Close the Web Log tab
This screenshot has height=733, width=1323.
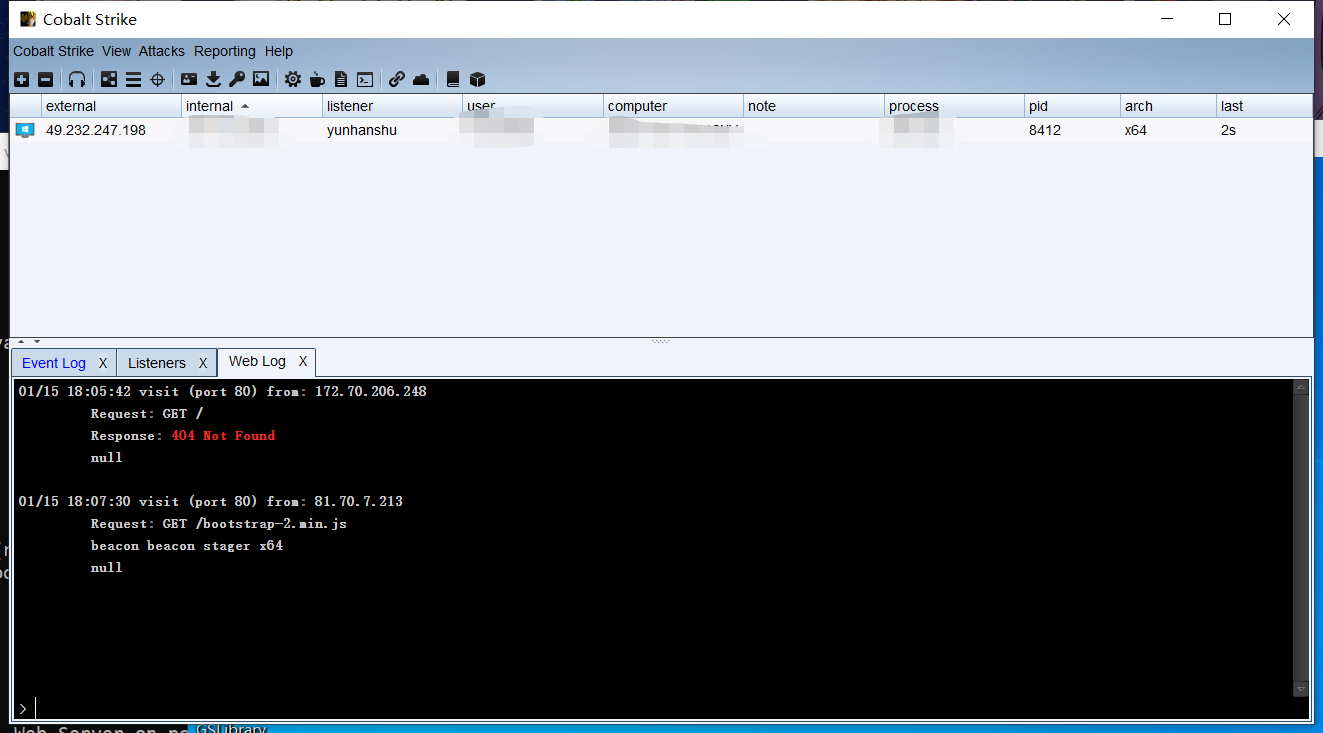pos(303,361)
